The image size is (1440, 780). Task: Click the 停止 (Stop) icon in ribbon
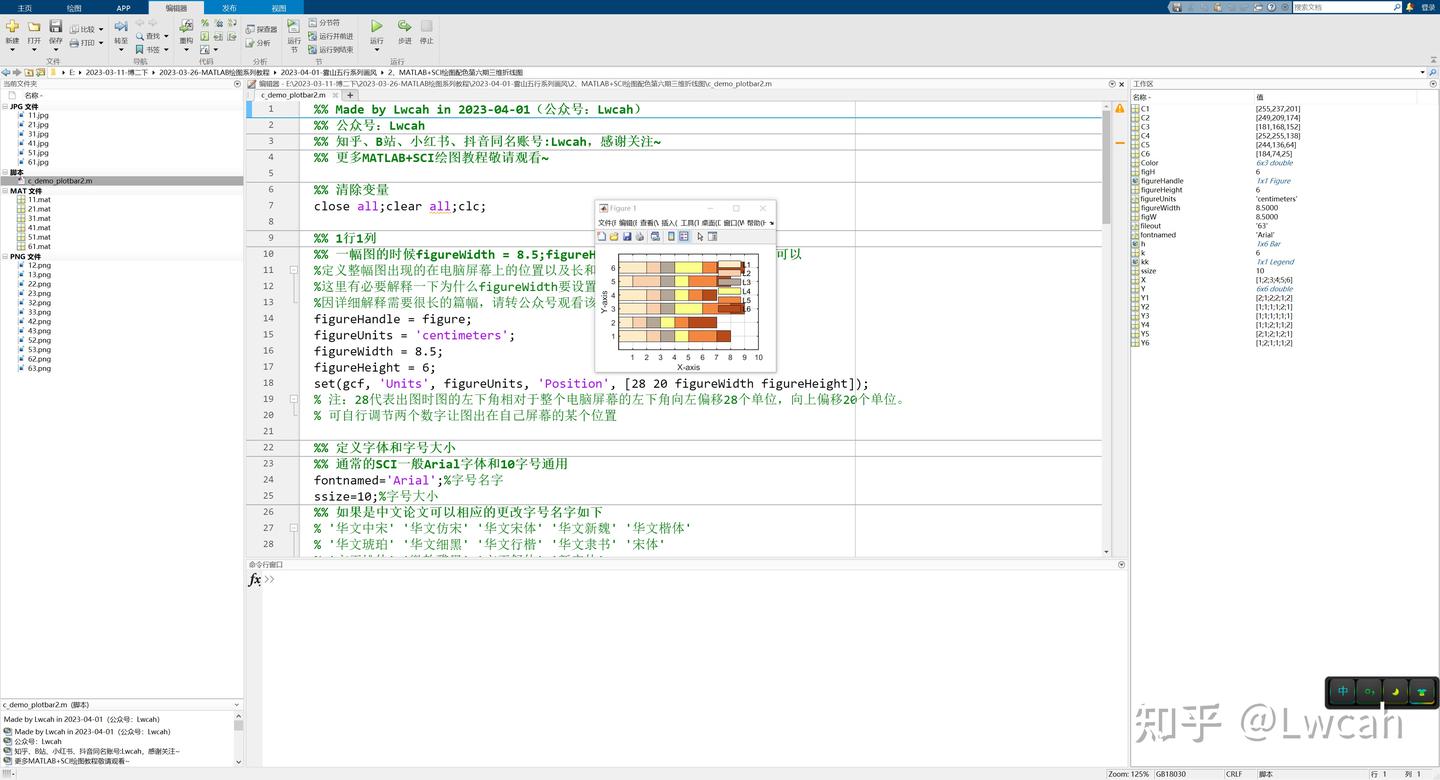point(427,26)
